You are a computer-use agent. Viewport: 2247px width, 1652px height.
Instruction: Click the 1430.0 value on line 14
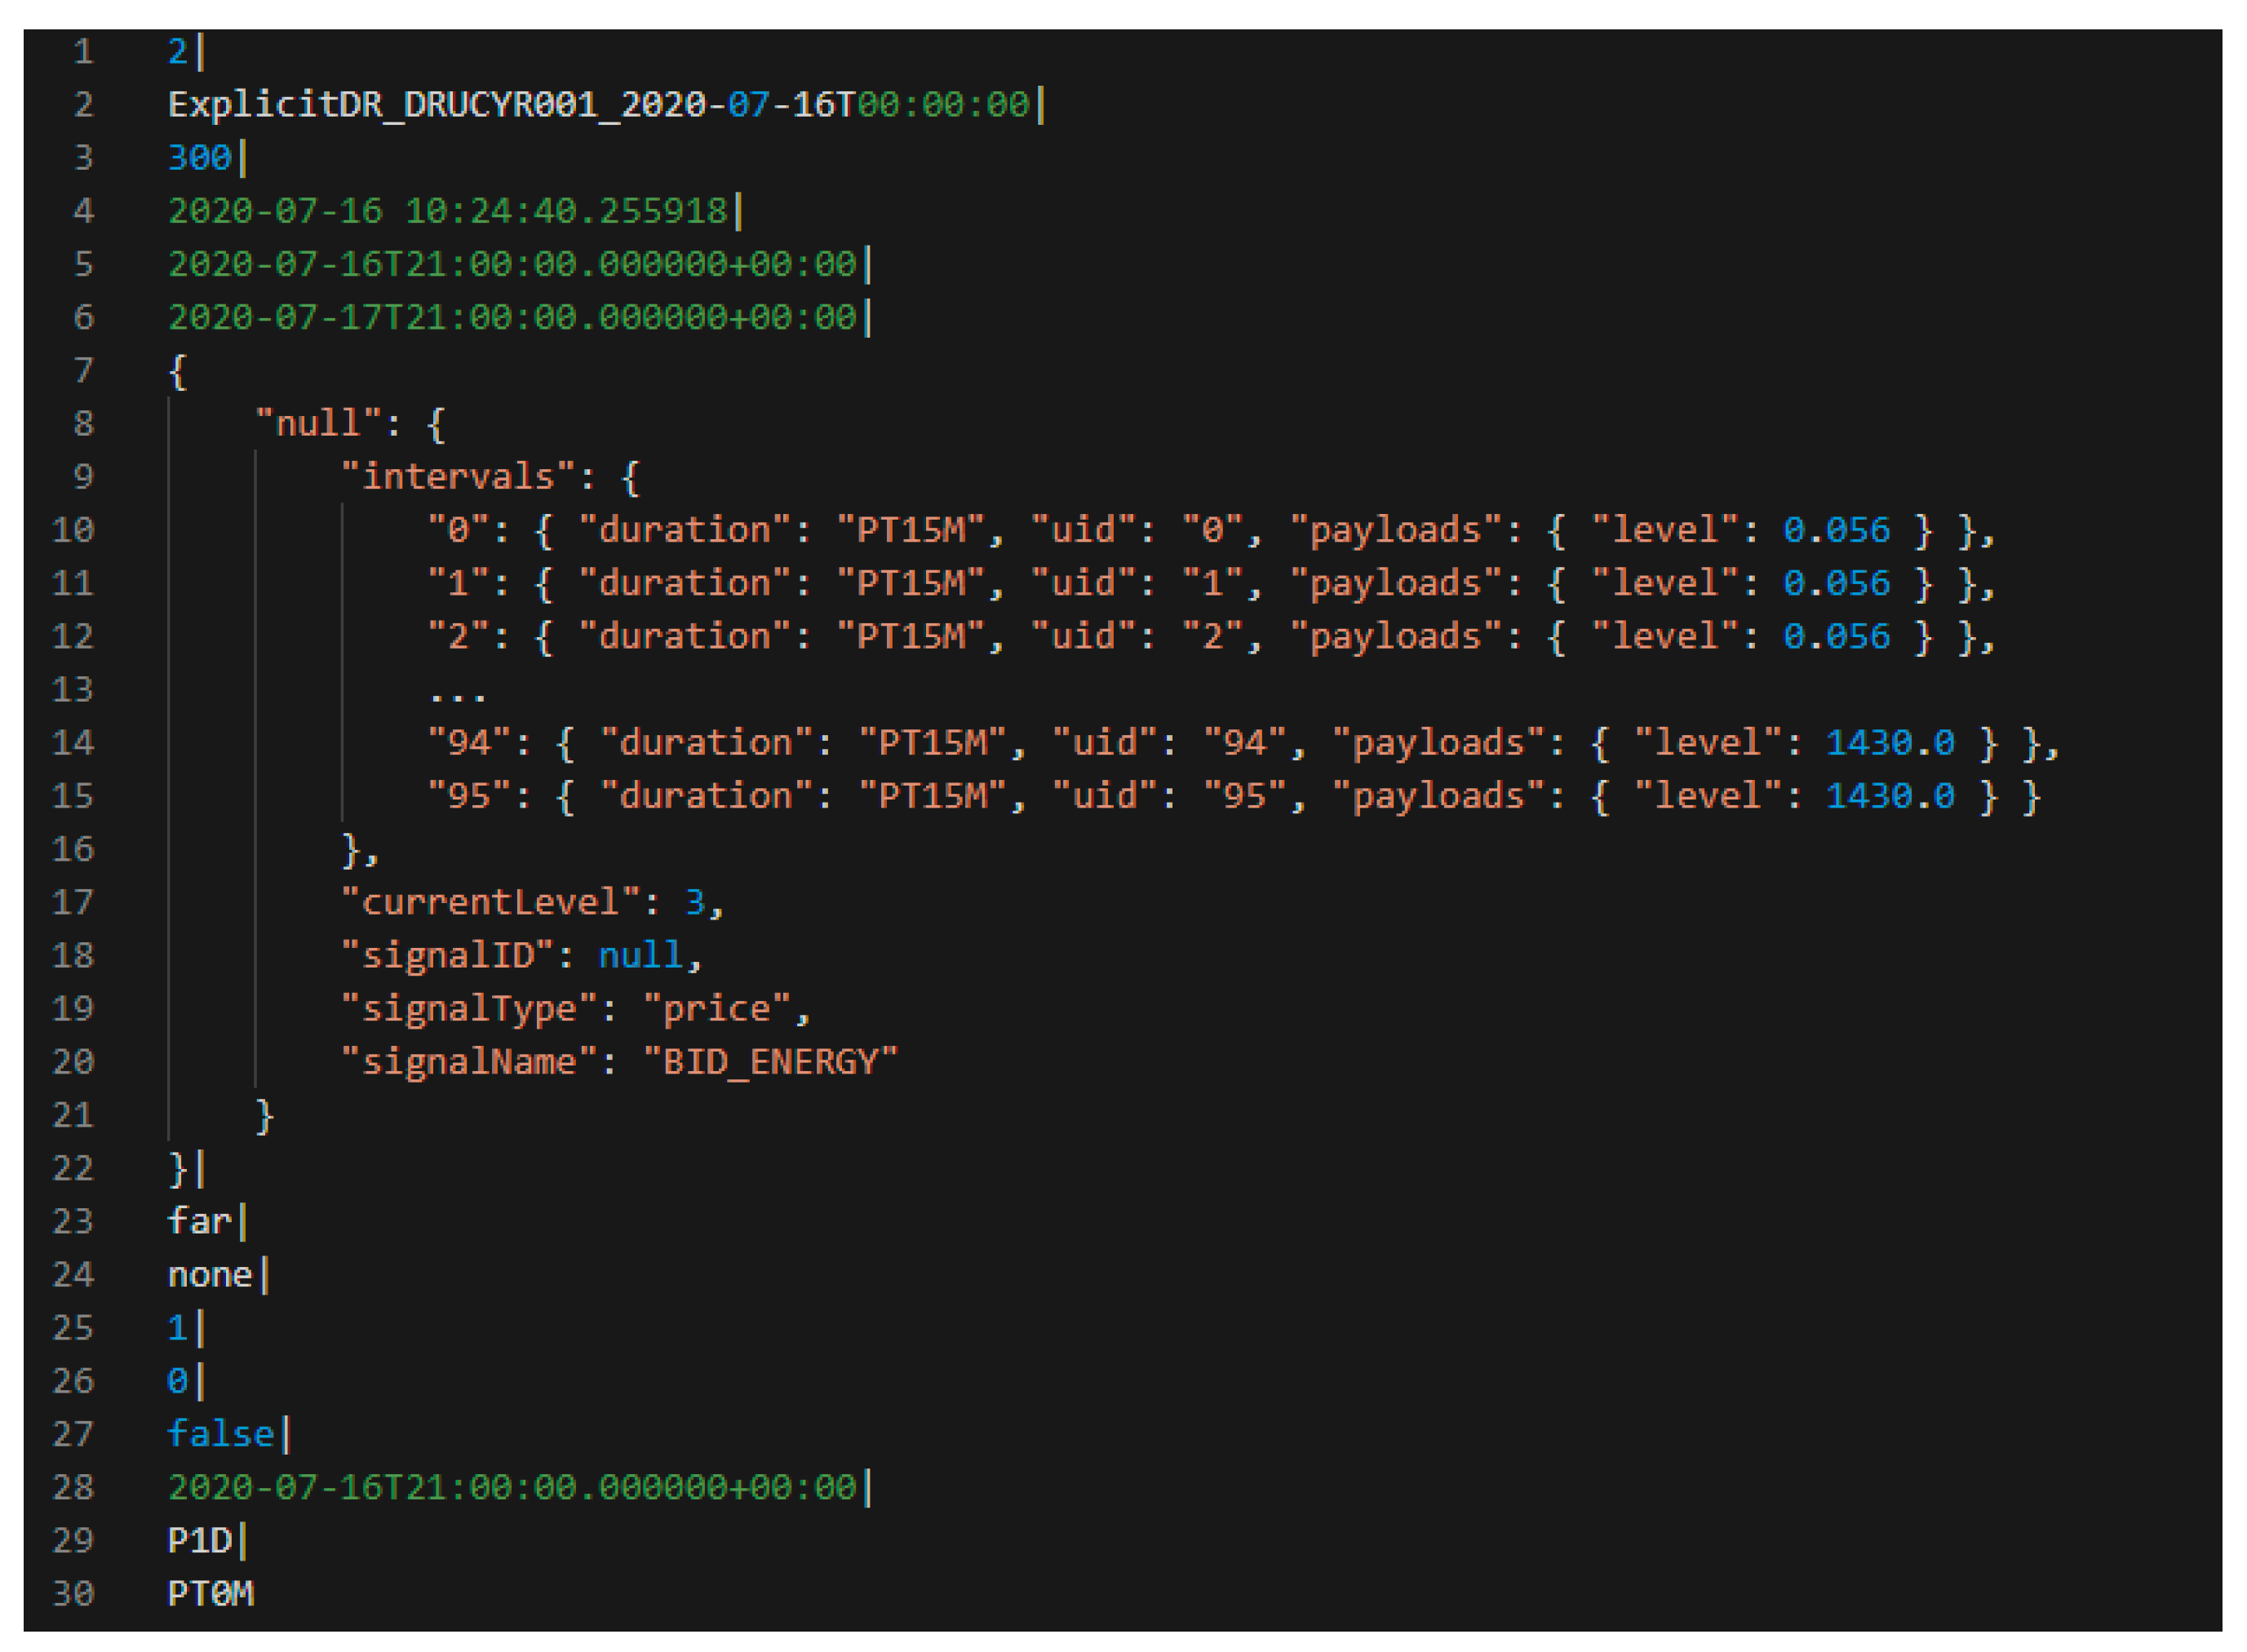tap(1889, 743)
